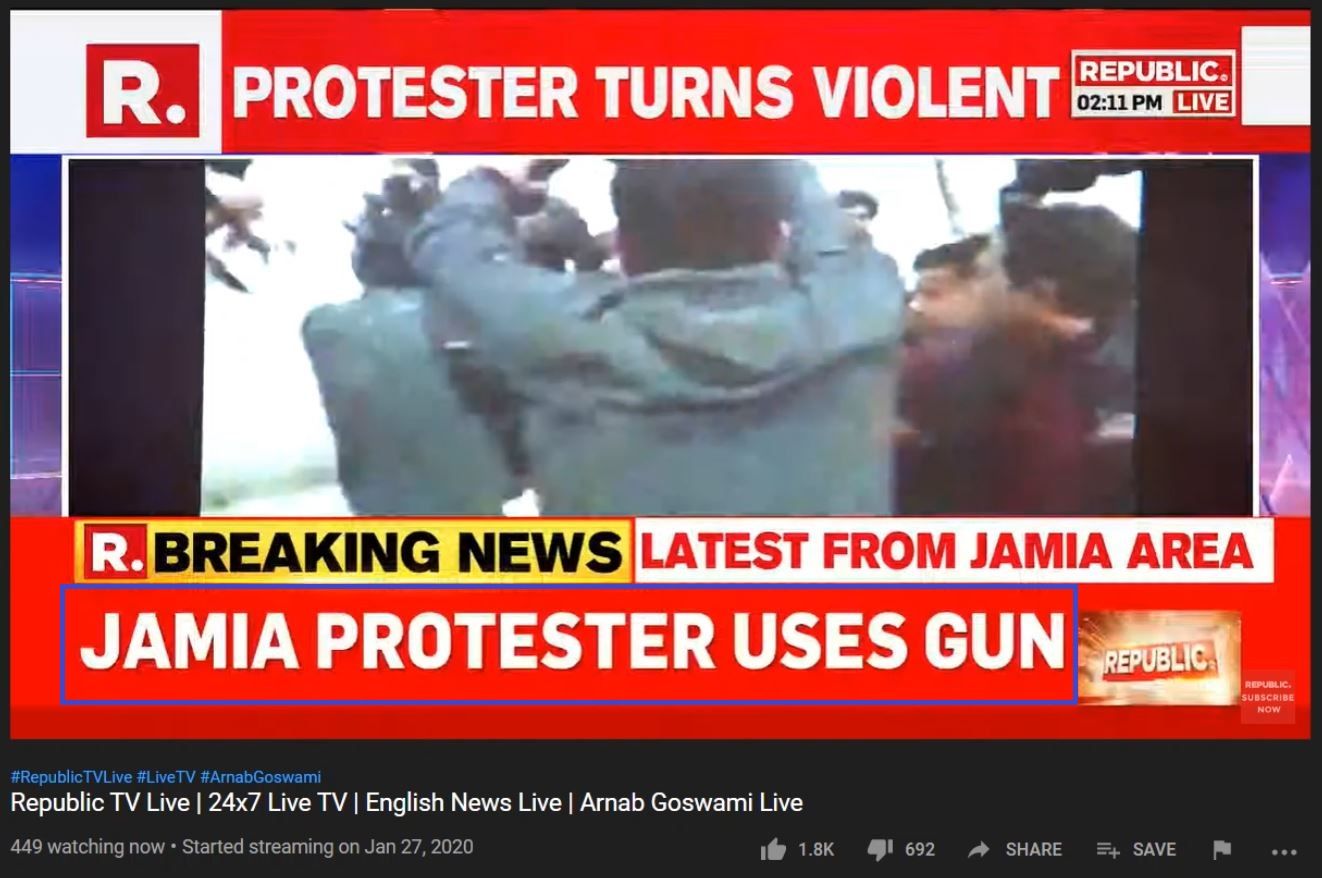This screenshot has width=1322, height=878.
Task: Open the three-dot more options menu
Action: coord(1284,852)
